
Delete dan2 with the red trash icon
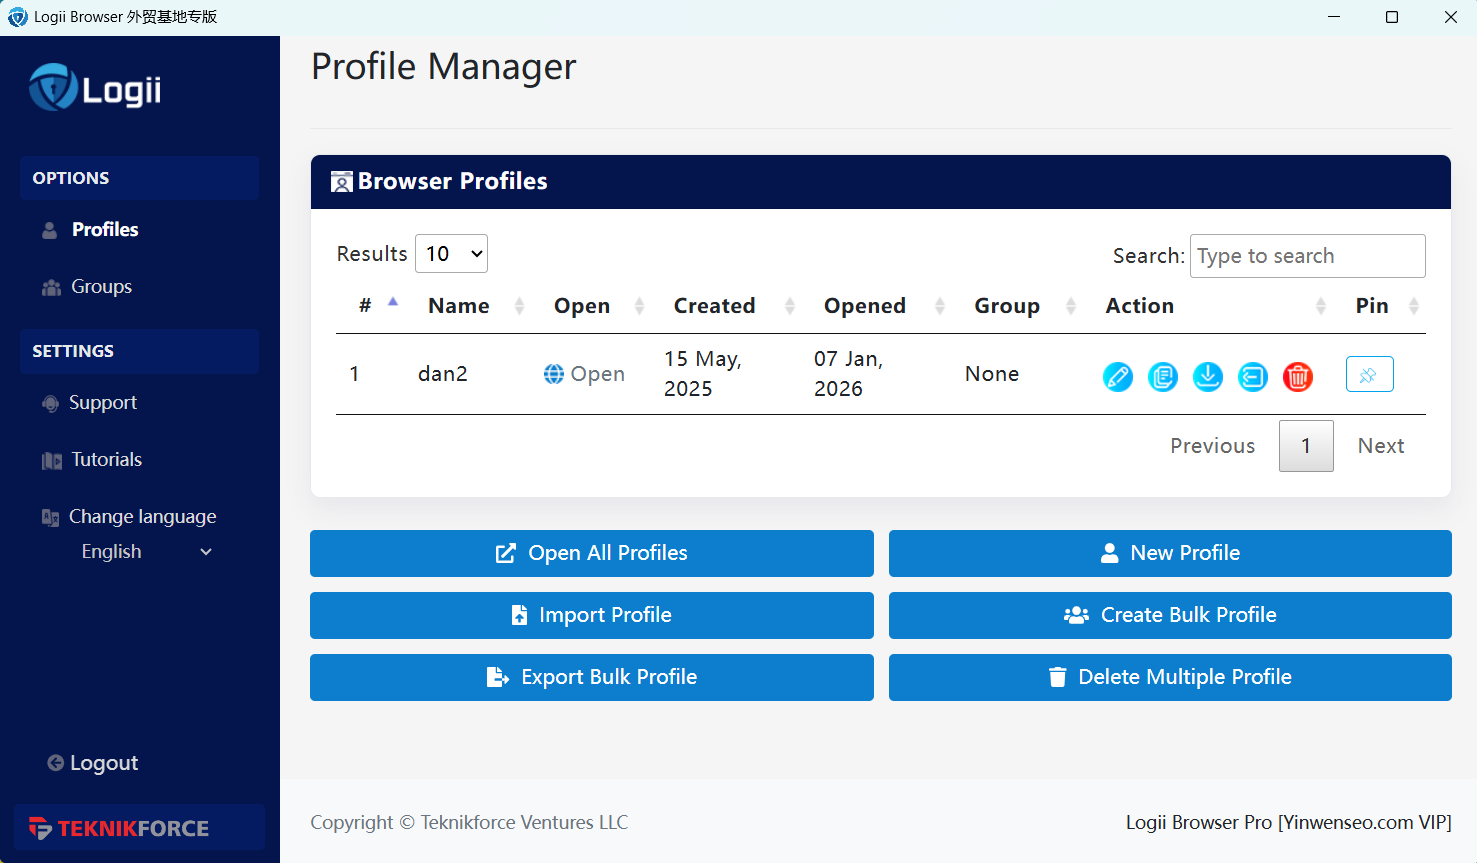[x=1297, y=377]
